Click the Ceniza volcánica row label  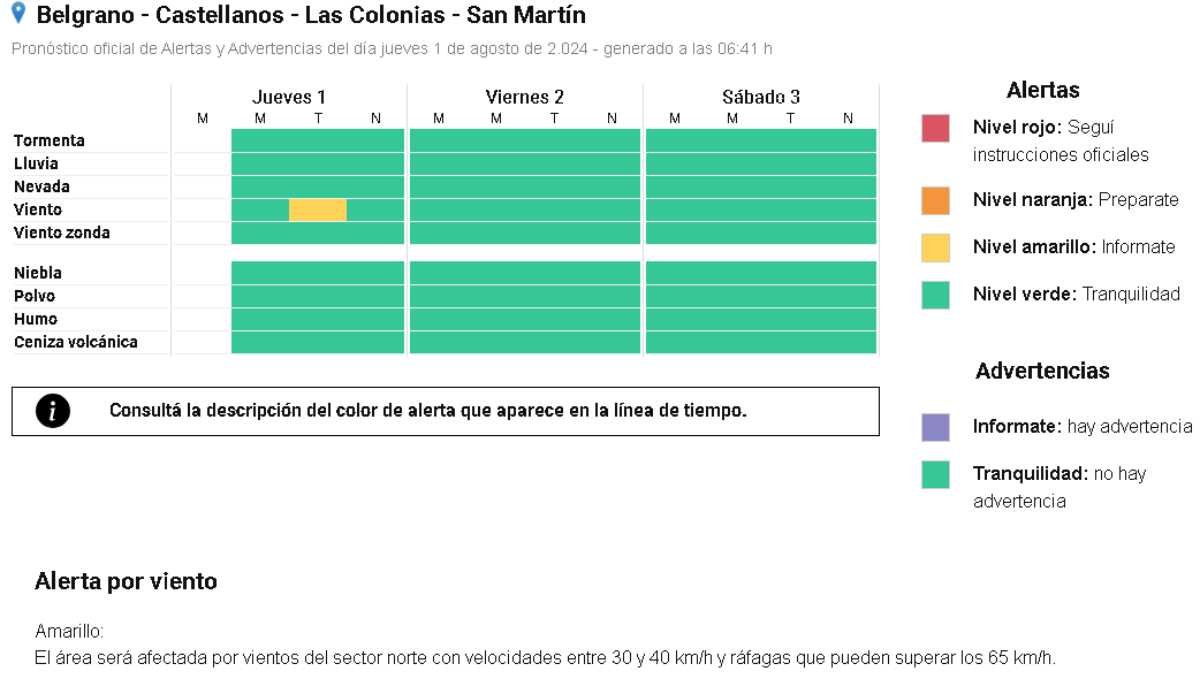pos(76,343)
